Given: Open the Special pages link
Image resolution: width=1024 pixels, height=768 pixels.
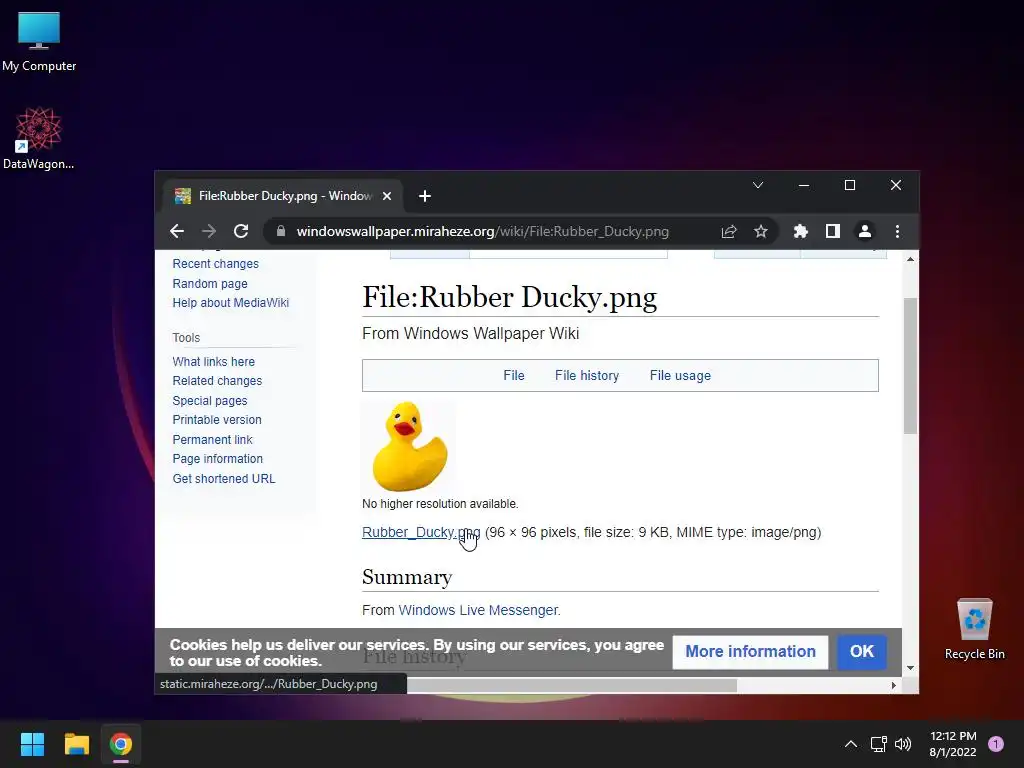Looking at the screenshot, I should [x=210, y=401].
